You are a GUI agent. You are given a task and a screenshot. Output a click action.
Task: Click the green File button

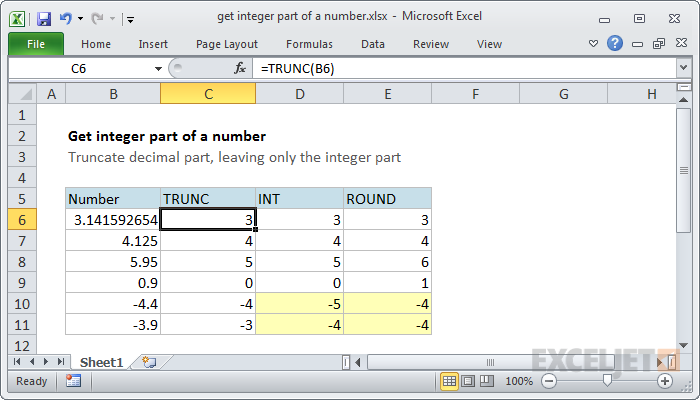tap(35, 44)
